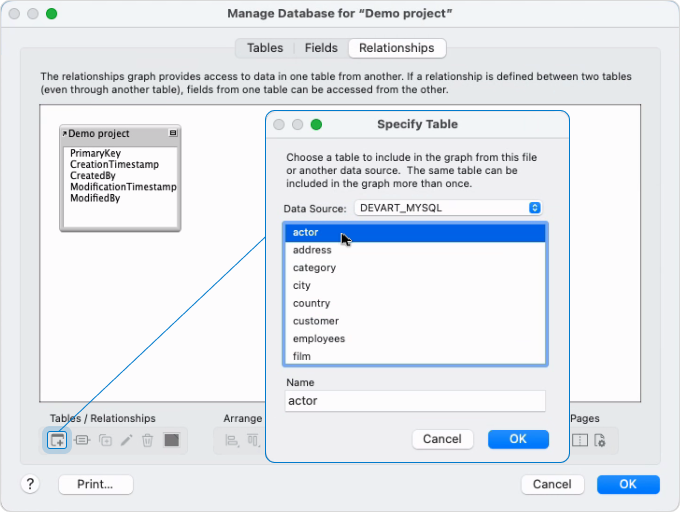Select the CreatedBy field

93,176
